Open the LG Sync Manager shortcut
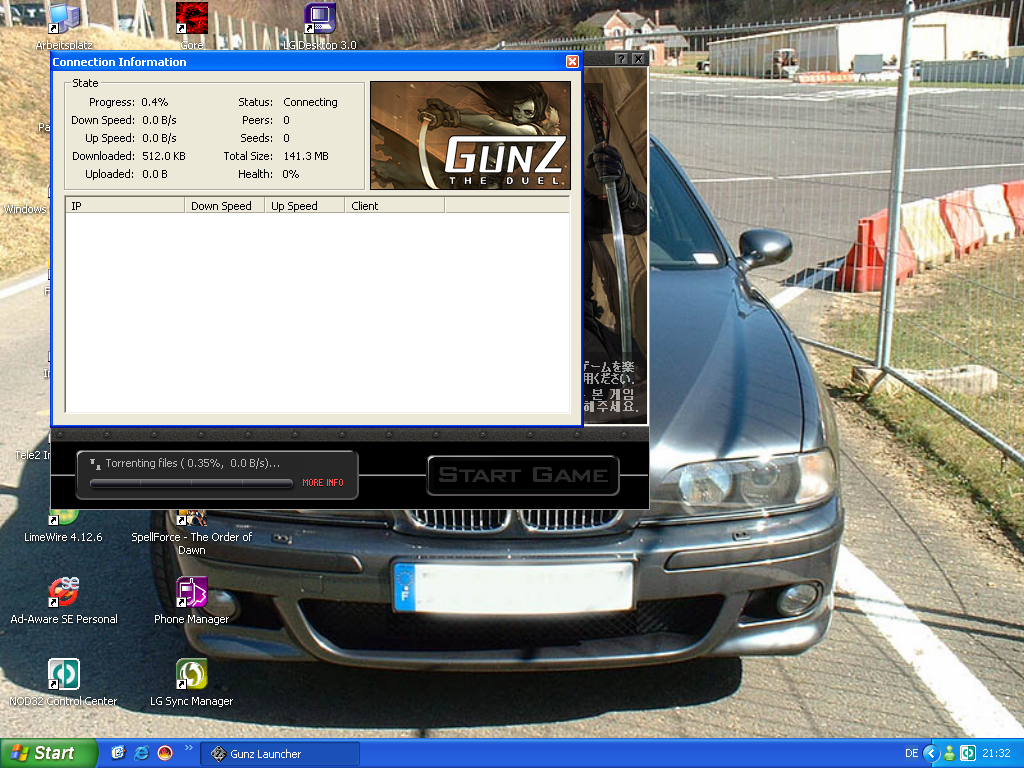The width and height of the screenshot is (1024, 768). pyautogui.click(x=191, y=674)
